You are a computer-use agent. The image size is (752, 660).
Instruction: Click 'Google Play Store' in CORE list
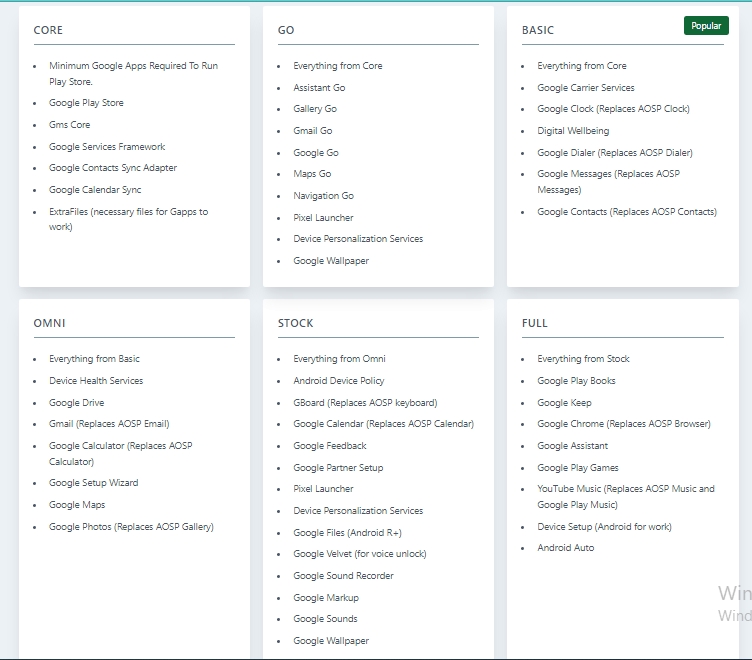[86, 103]
